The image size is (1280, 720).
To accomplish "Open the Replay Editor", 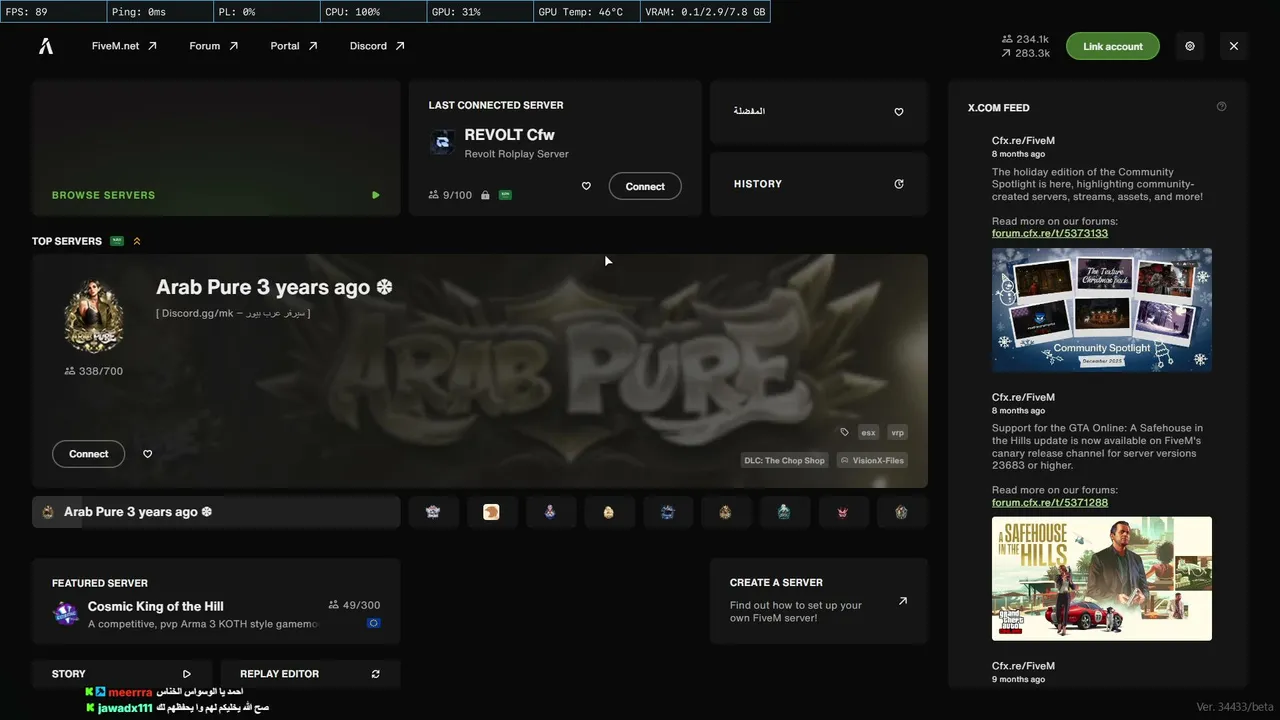I will point(310,674).
